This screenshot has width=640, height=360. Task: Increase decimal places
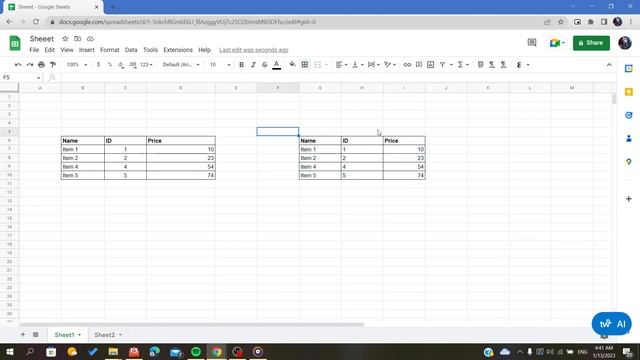[133, 64]
